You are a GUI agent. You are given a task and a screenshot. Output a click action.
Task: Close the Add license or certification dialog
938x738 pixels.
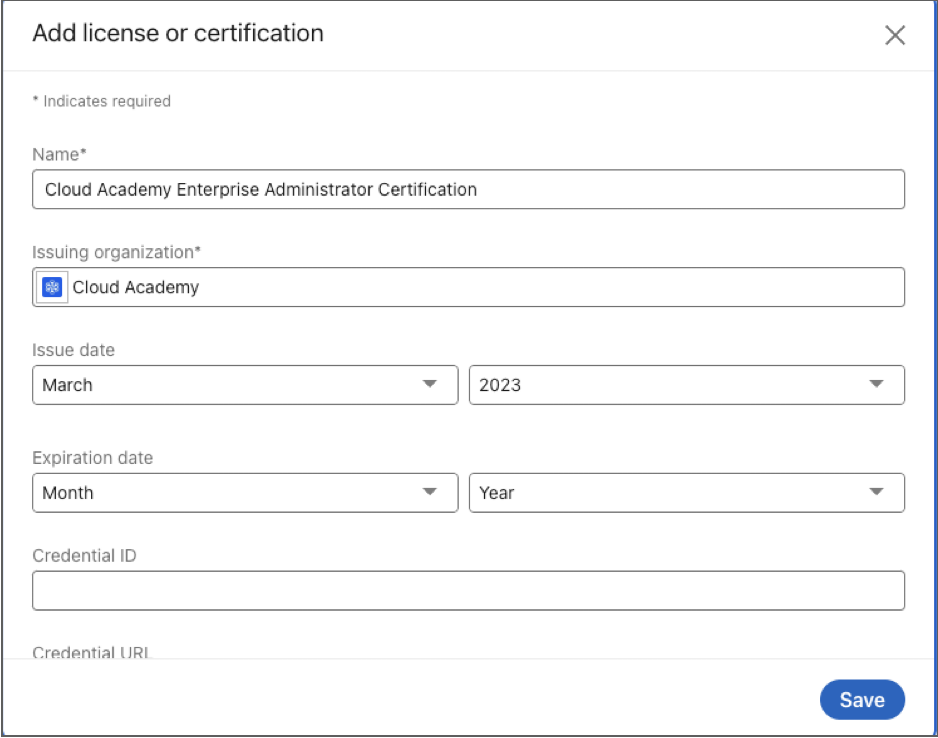894,36
